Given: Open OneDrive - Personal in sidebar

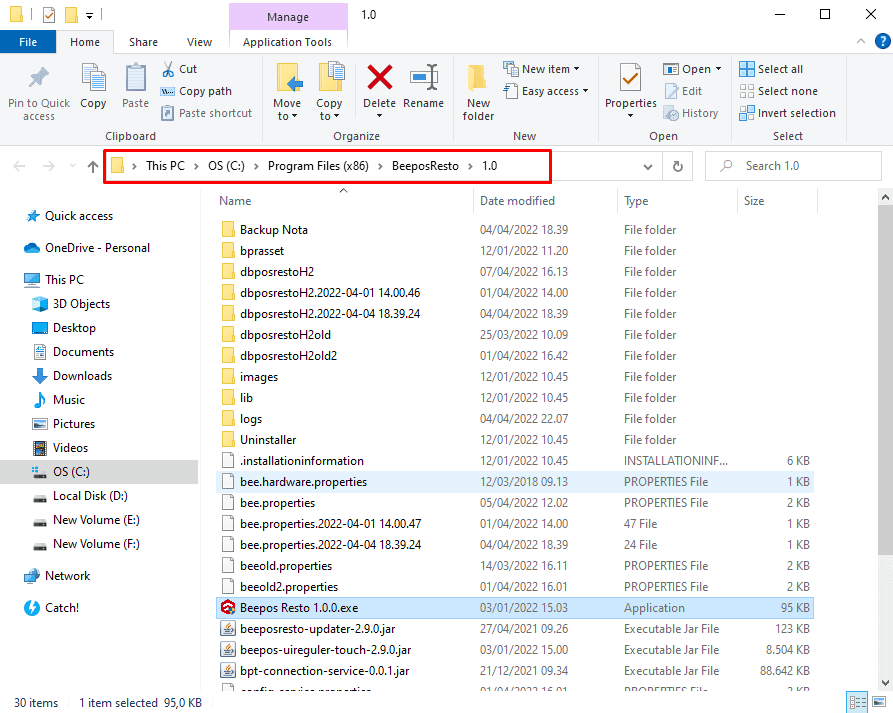Looking at the screenshot, I should point(87,248).
